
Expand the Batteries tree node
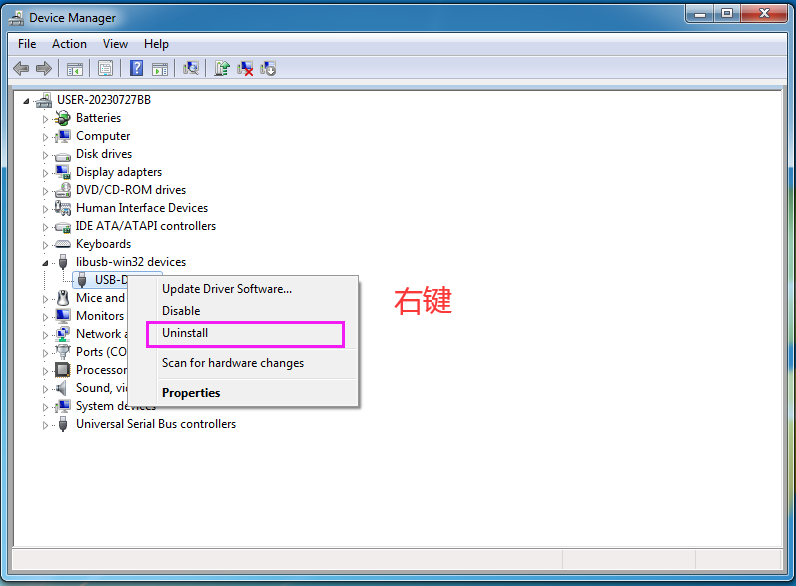[45, 119]
